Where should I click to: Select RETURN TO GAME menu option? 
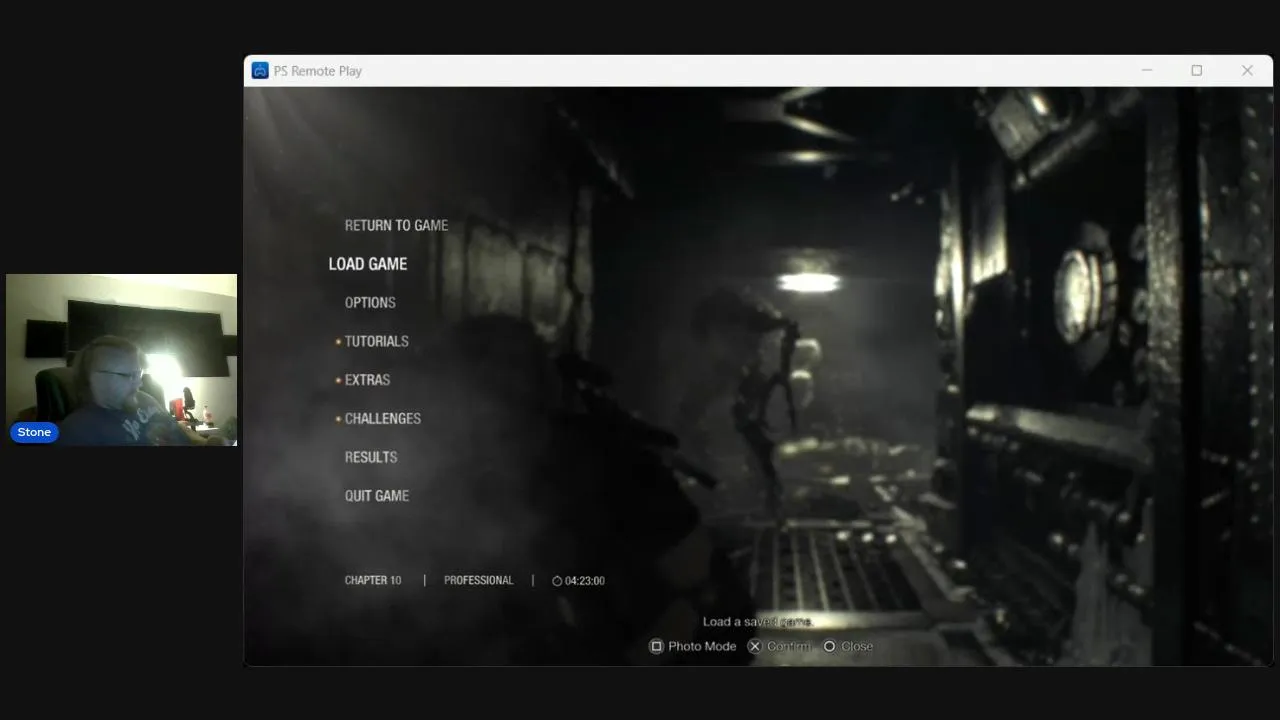[x=396, y=225]
